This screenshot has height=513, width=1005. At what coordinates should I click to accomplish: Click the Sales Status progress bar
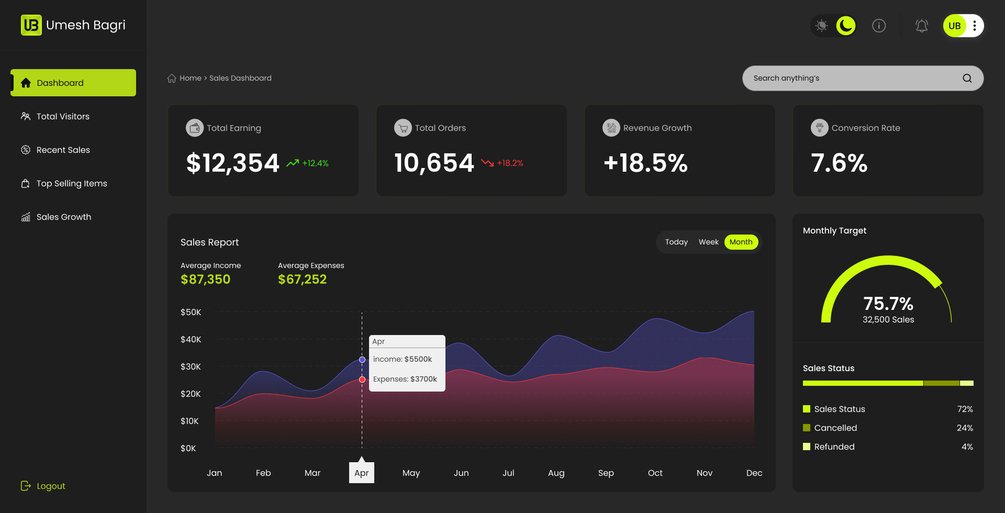pos(888,383)
